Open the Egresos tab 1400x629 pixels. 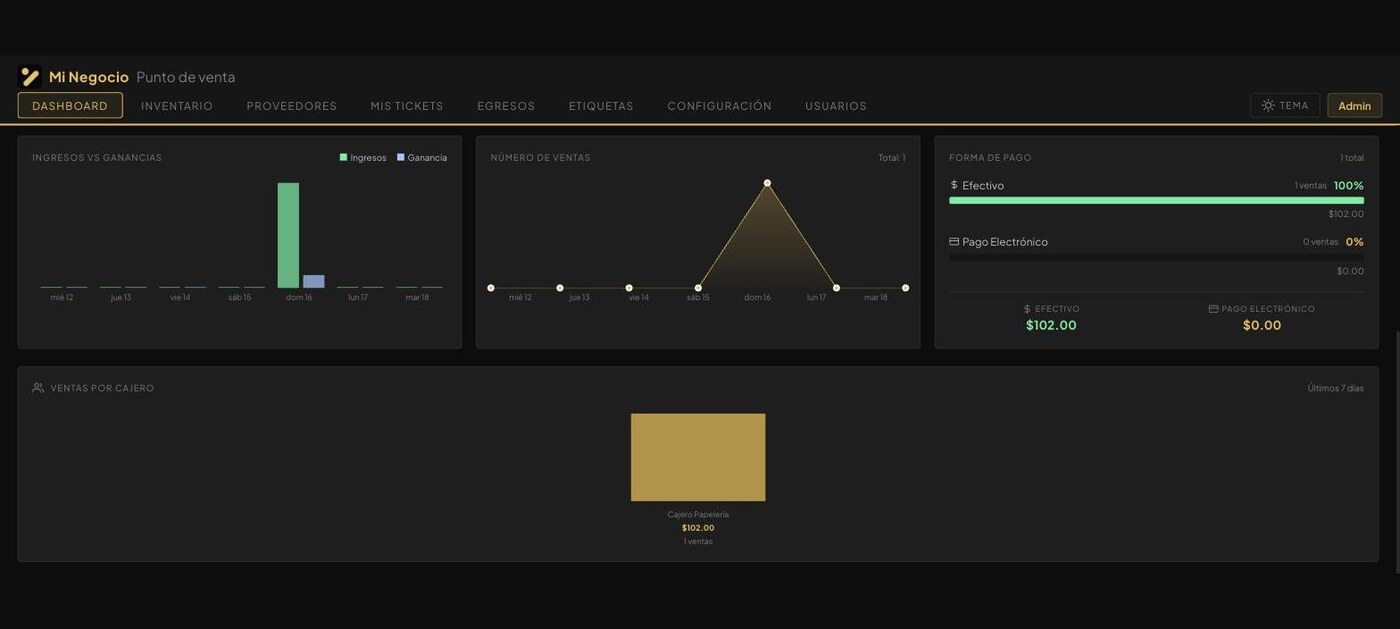point(506,106)
